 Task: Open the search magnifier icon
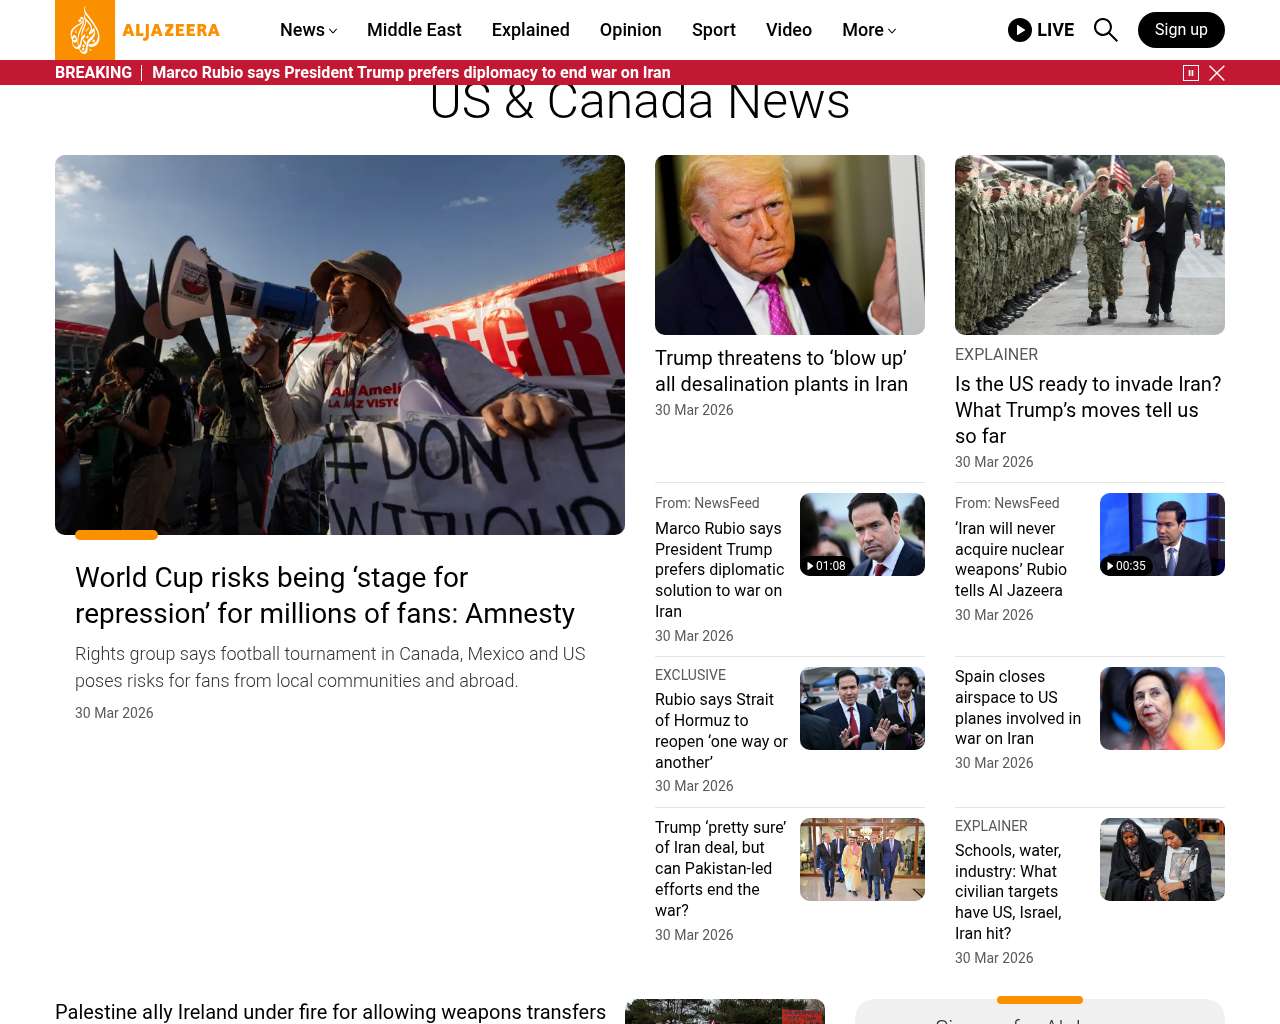click(x=1105, y=30)
